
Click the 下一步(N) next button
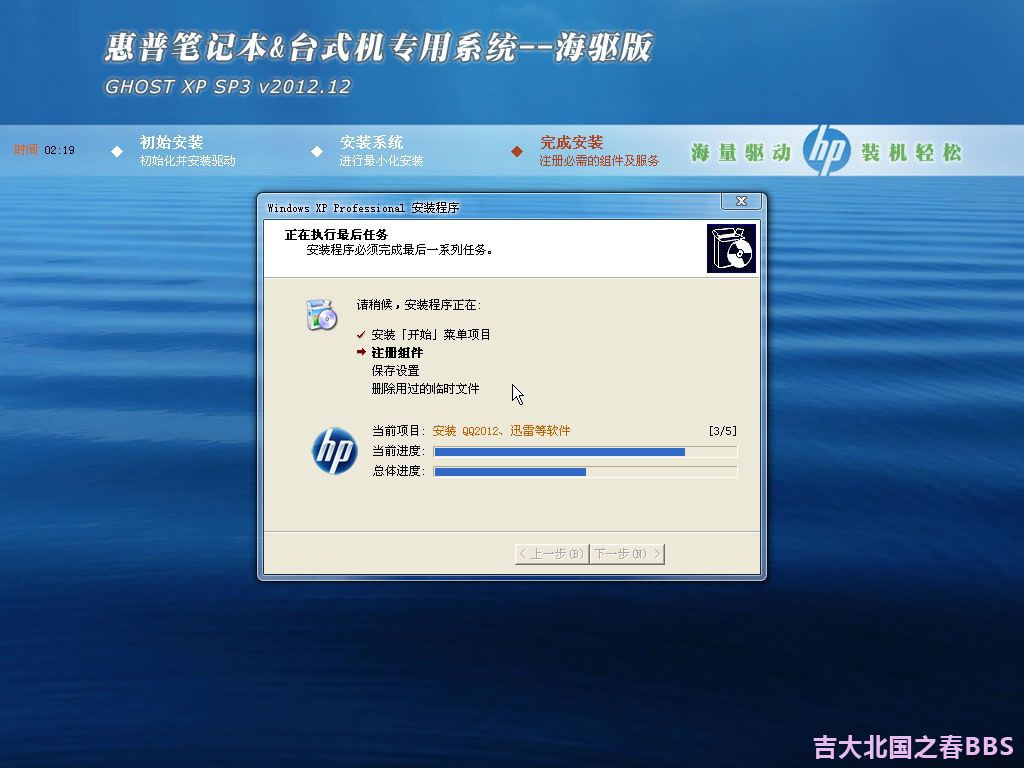(627, 554)
